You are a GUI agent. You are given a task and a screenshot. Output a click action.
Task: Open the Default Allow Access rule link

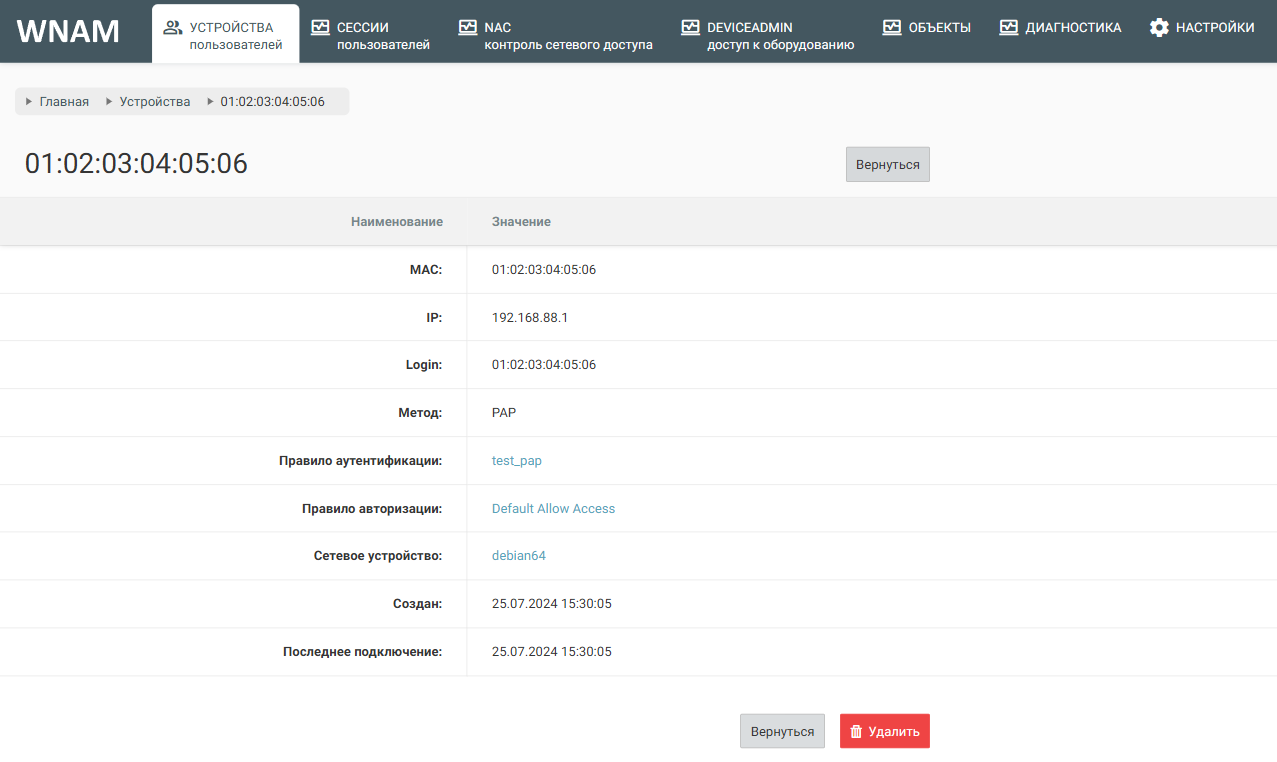[553, 509]
